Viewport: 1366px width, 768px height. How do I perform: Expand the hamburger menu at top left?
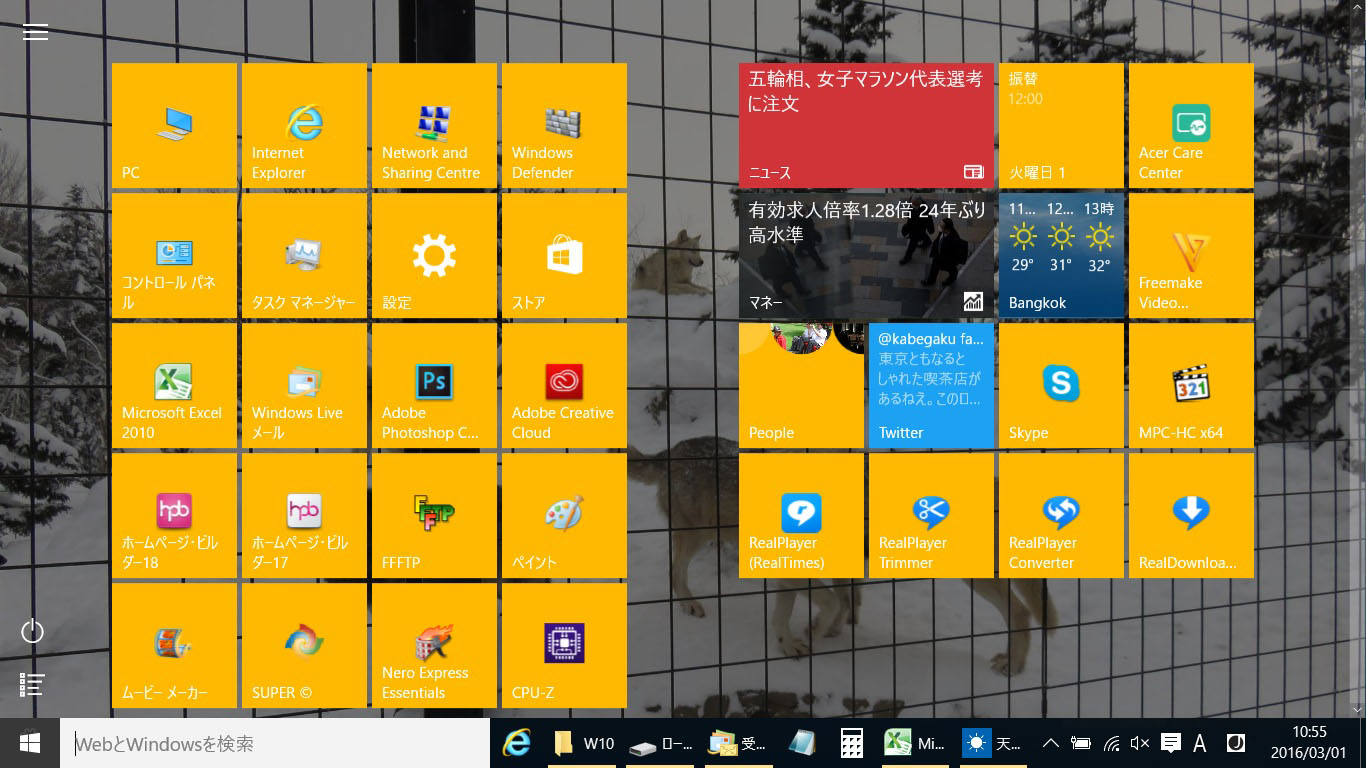point(35,32)
